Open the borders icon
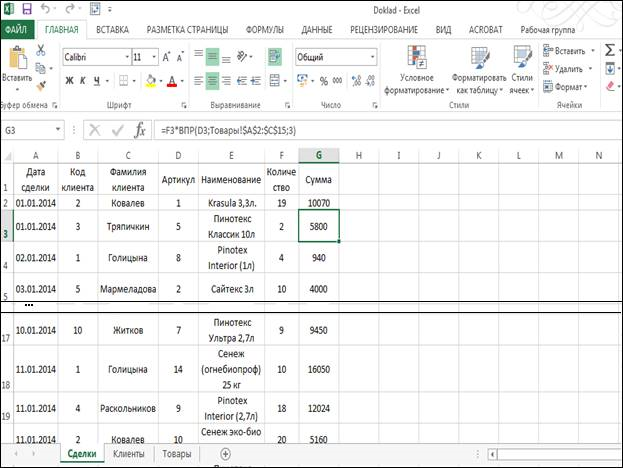This screenshot has width=623, height=468. (x=124, y=81)
